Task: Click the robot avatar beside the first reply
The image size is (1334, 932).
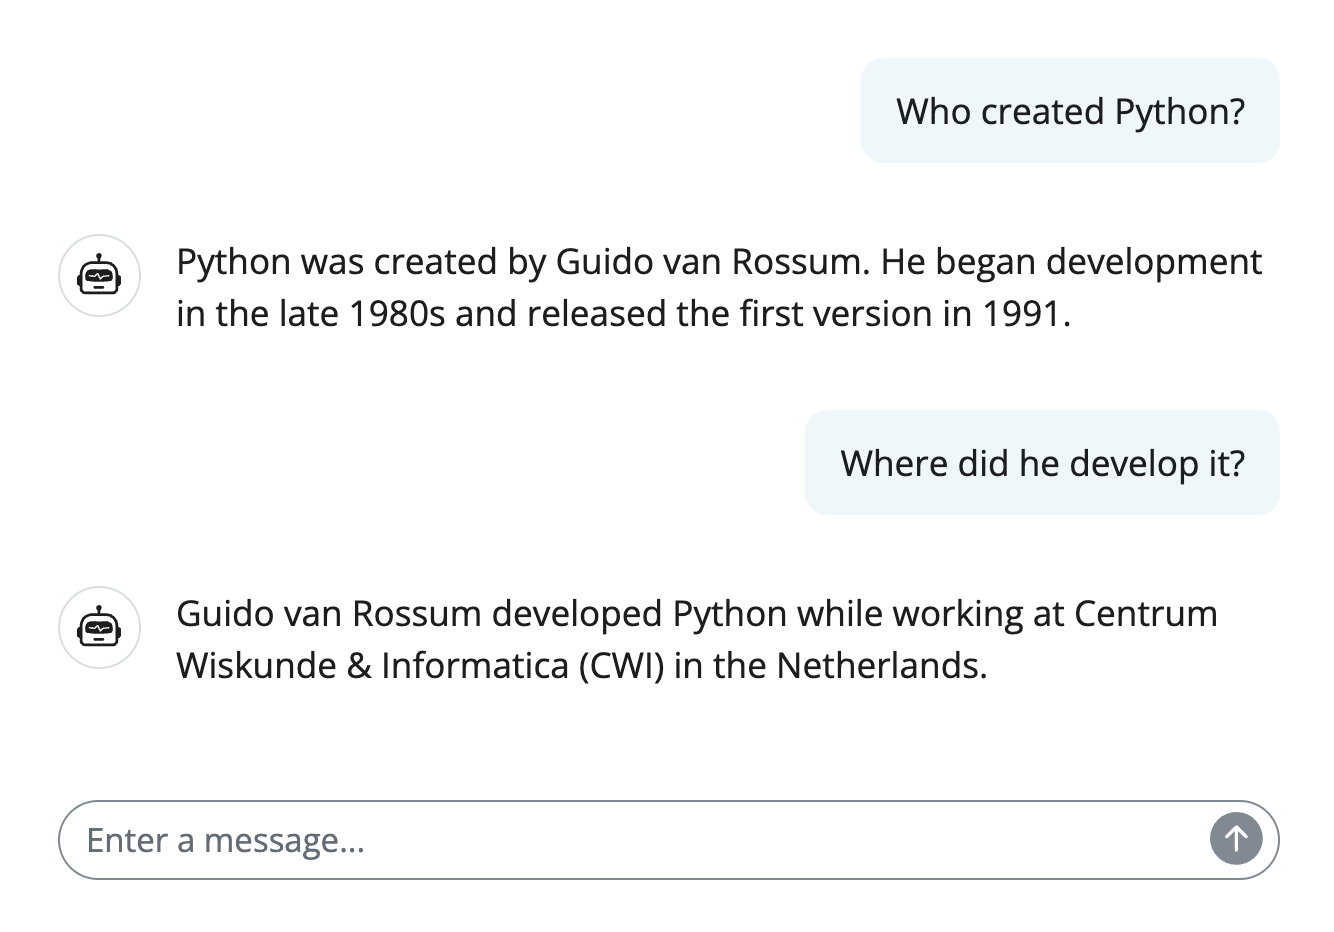Action: point(99,276)
